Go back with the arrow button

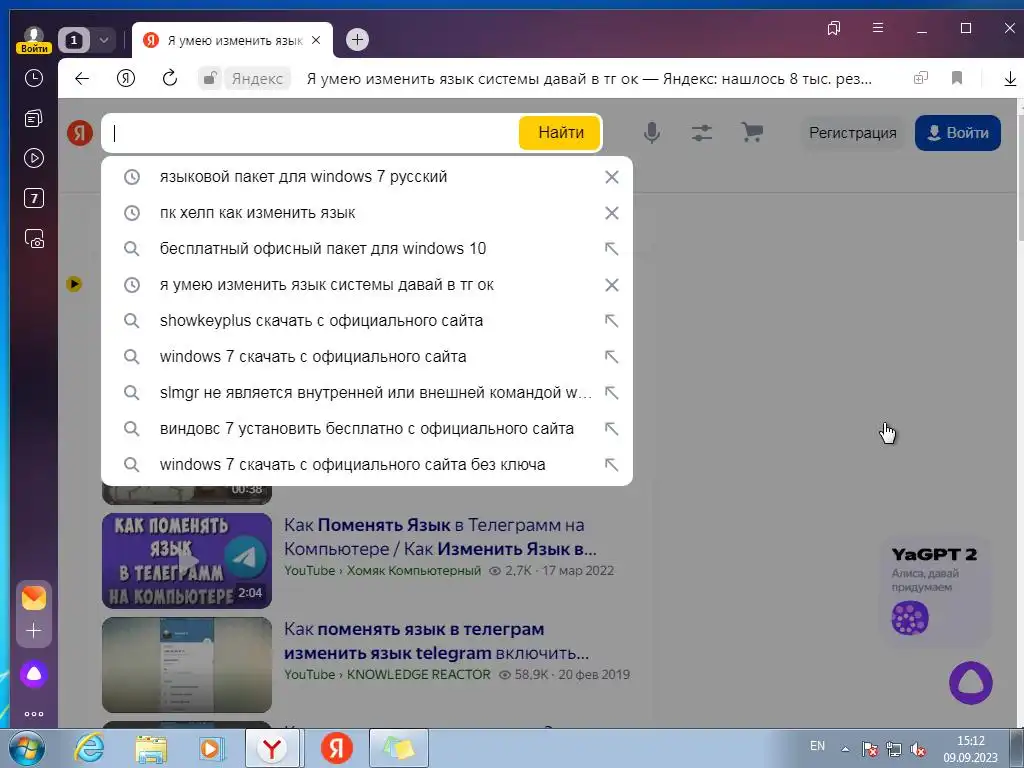click(x=82, y=79)
